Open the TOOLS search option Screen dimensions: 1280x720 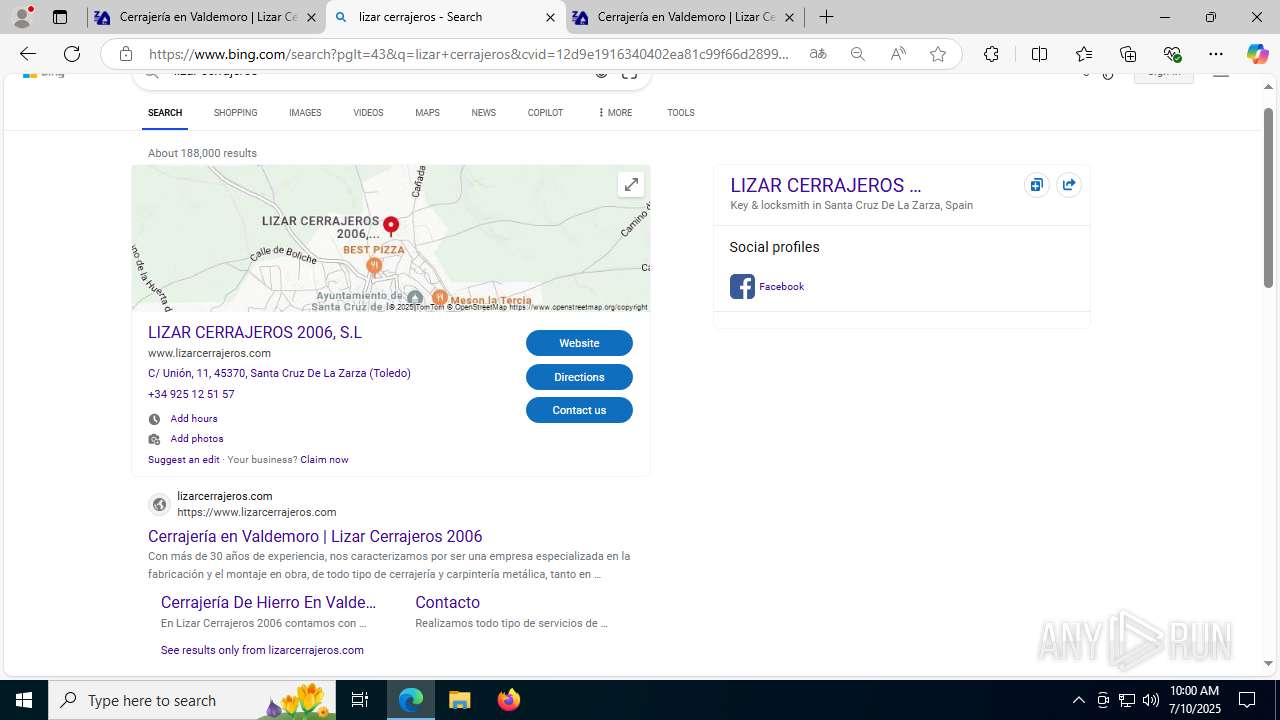coord(680,113)
